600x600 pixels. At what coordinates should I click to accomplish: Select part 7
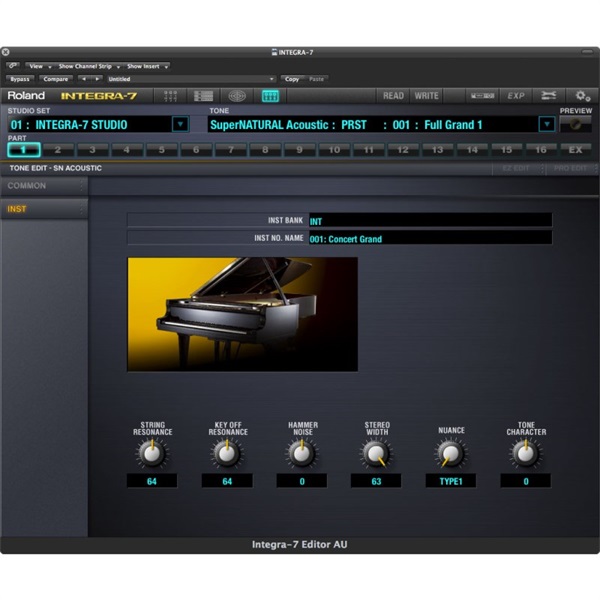click(x=230, y=150)
